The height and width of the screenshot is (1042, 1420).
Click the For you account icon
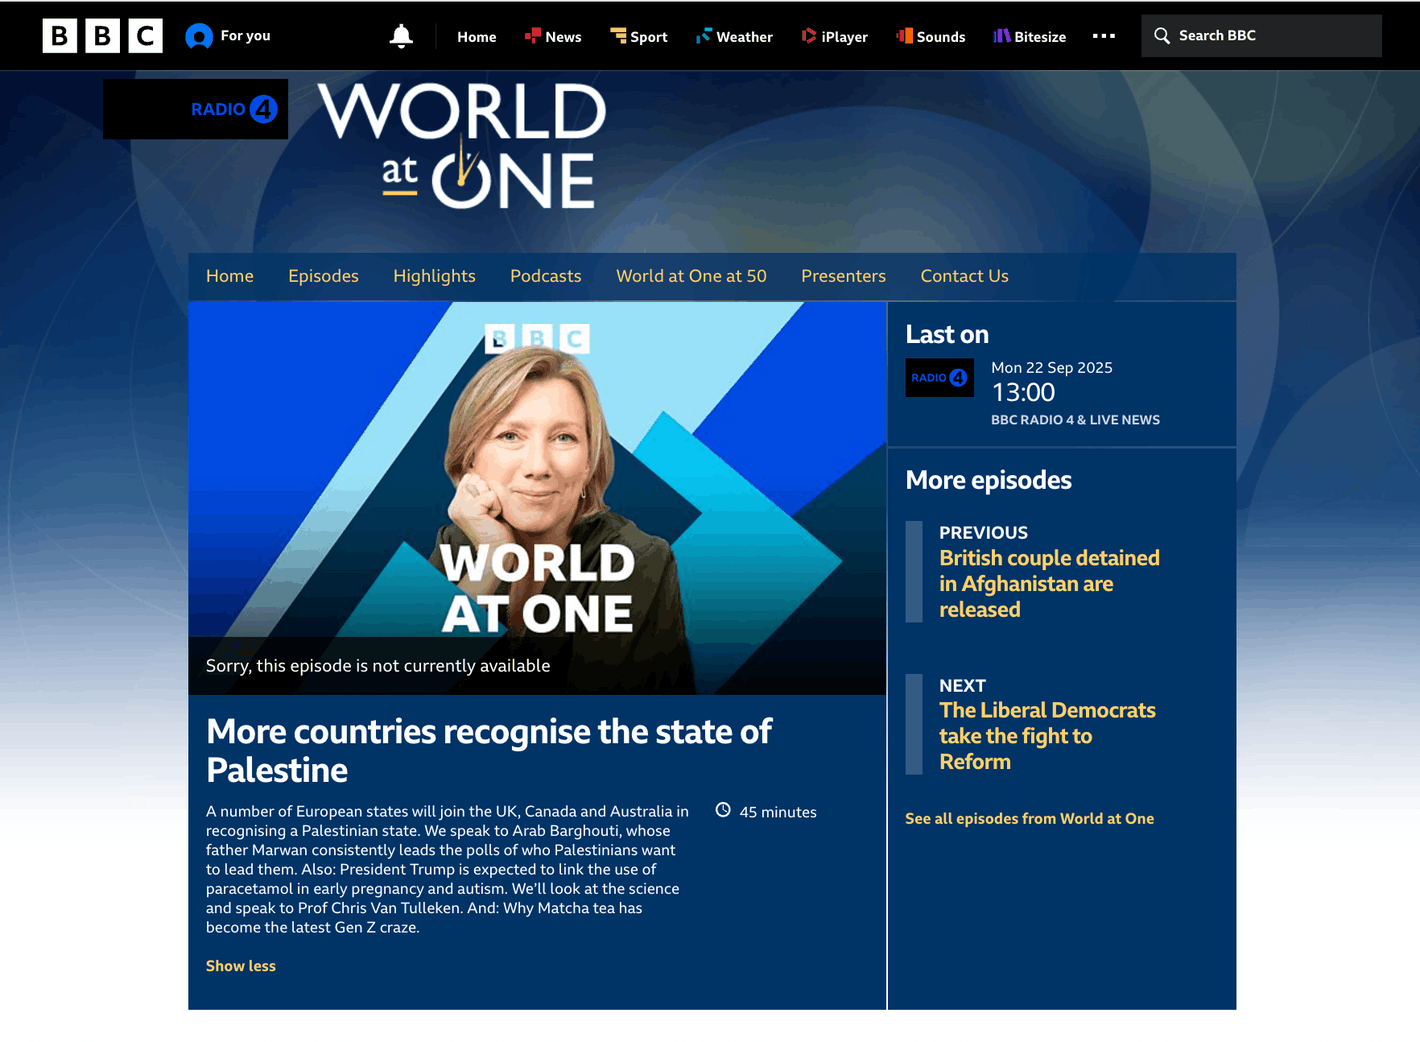(199, 36)
